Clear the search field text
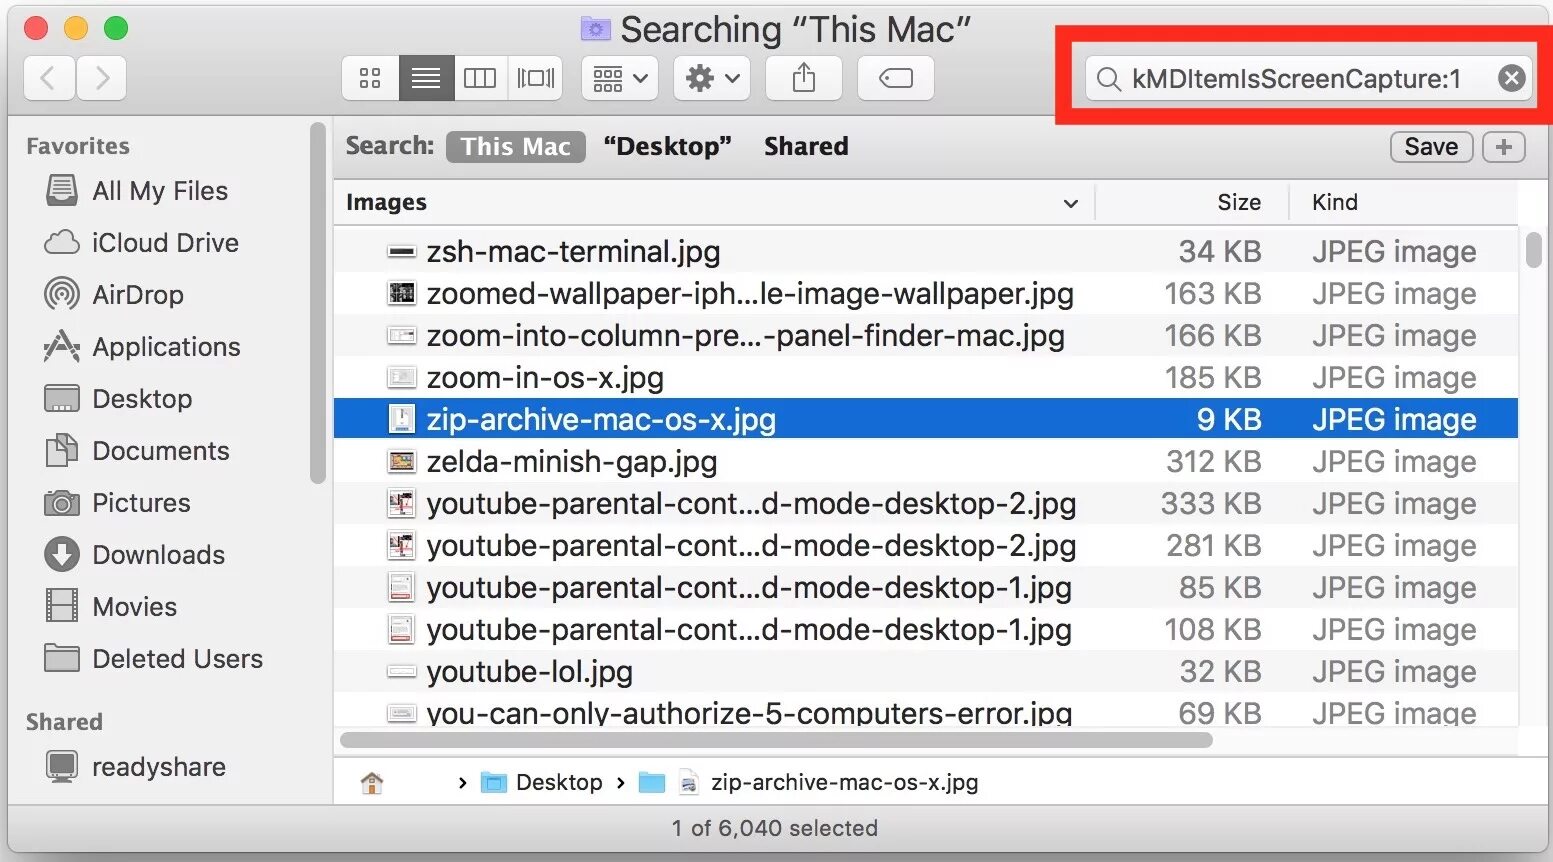The image size is (1553, 862). pyautogui.click(x=1512, y=78)
